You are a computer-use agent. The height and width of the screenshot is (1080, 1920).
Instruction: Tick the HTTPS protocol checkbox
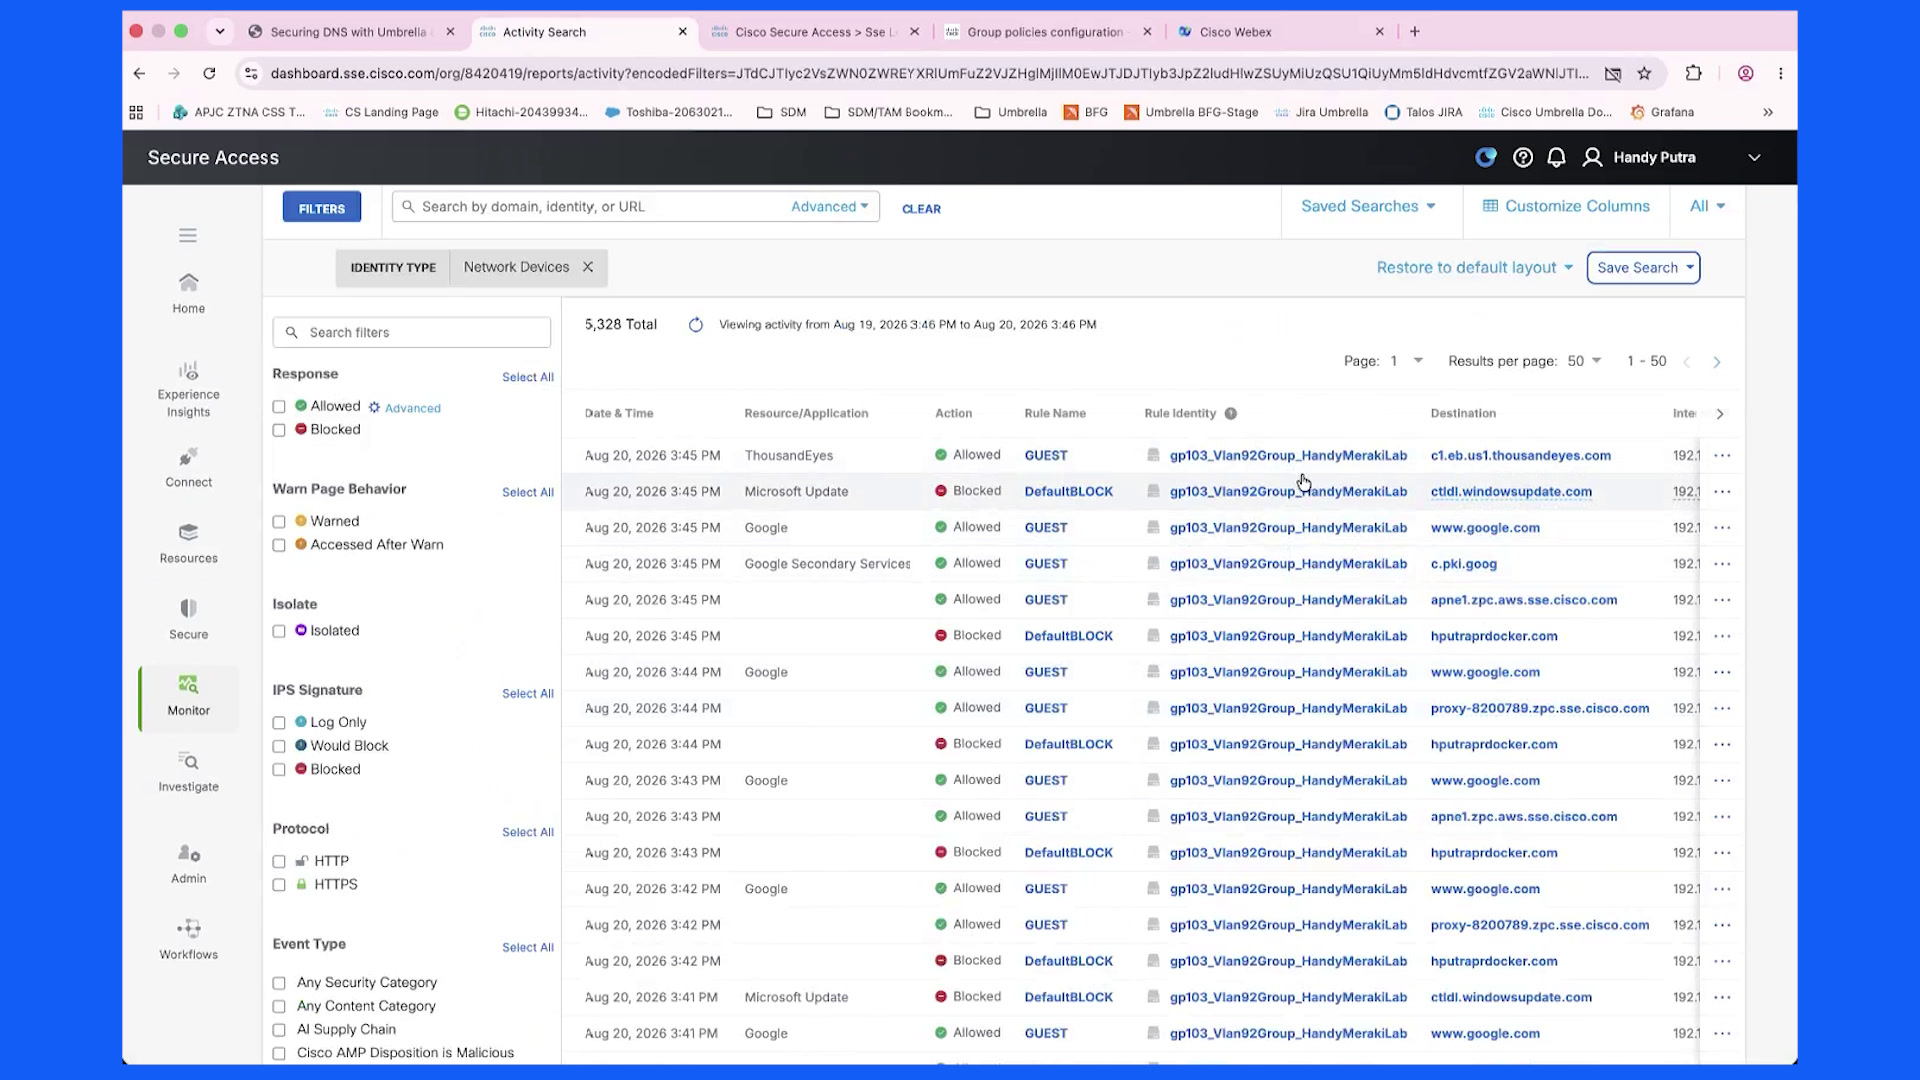point(279,885)
